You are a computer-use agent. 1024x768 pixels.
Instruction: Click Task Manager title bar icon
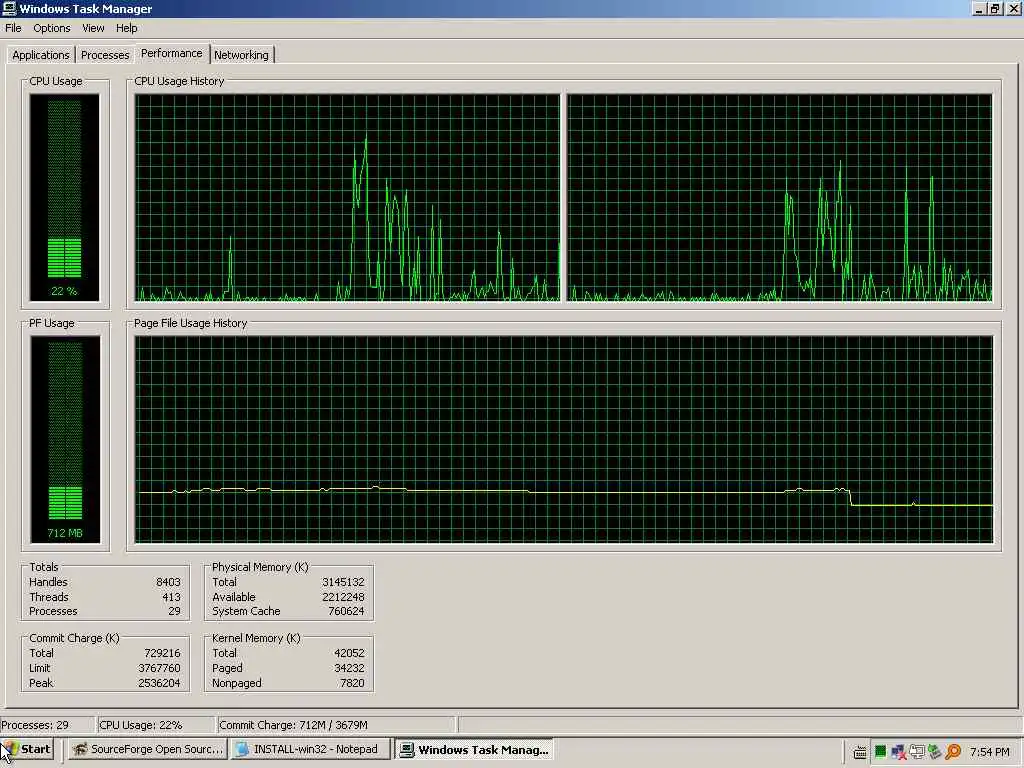pos(9,8)
